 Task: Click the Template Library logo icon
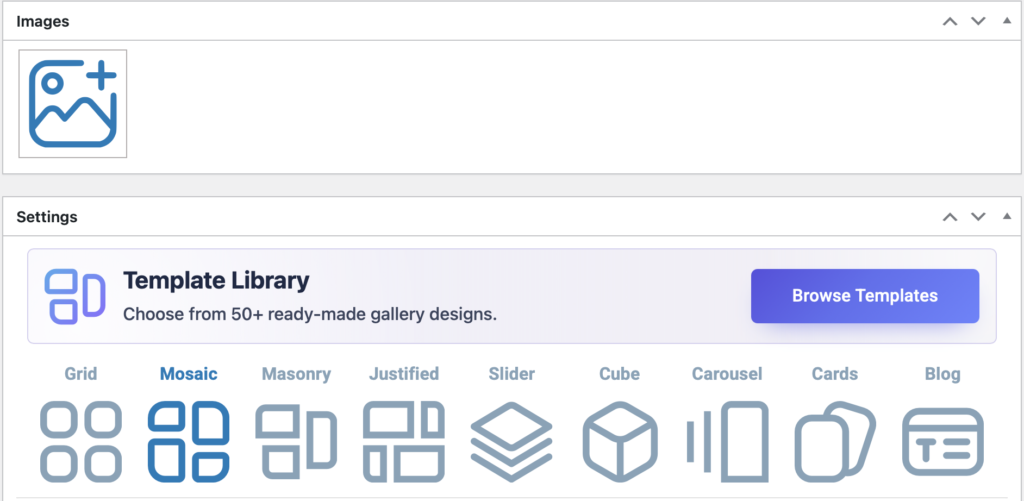pos(75,296)
